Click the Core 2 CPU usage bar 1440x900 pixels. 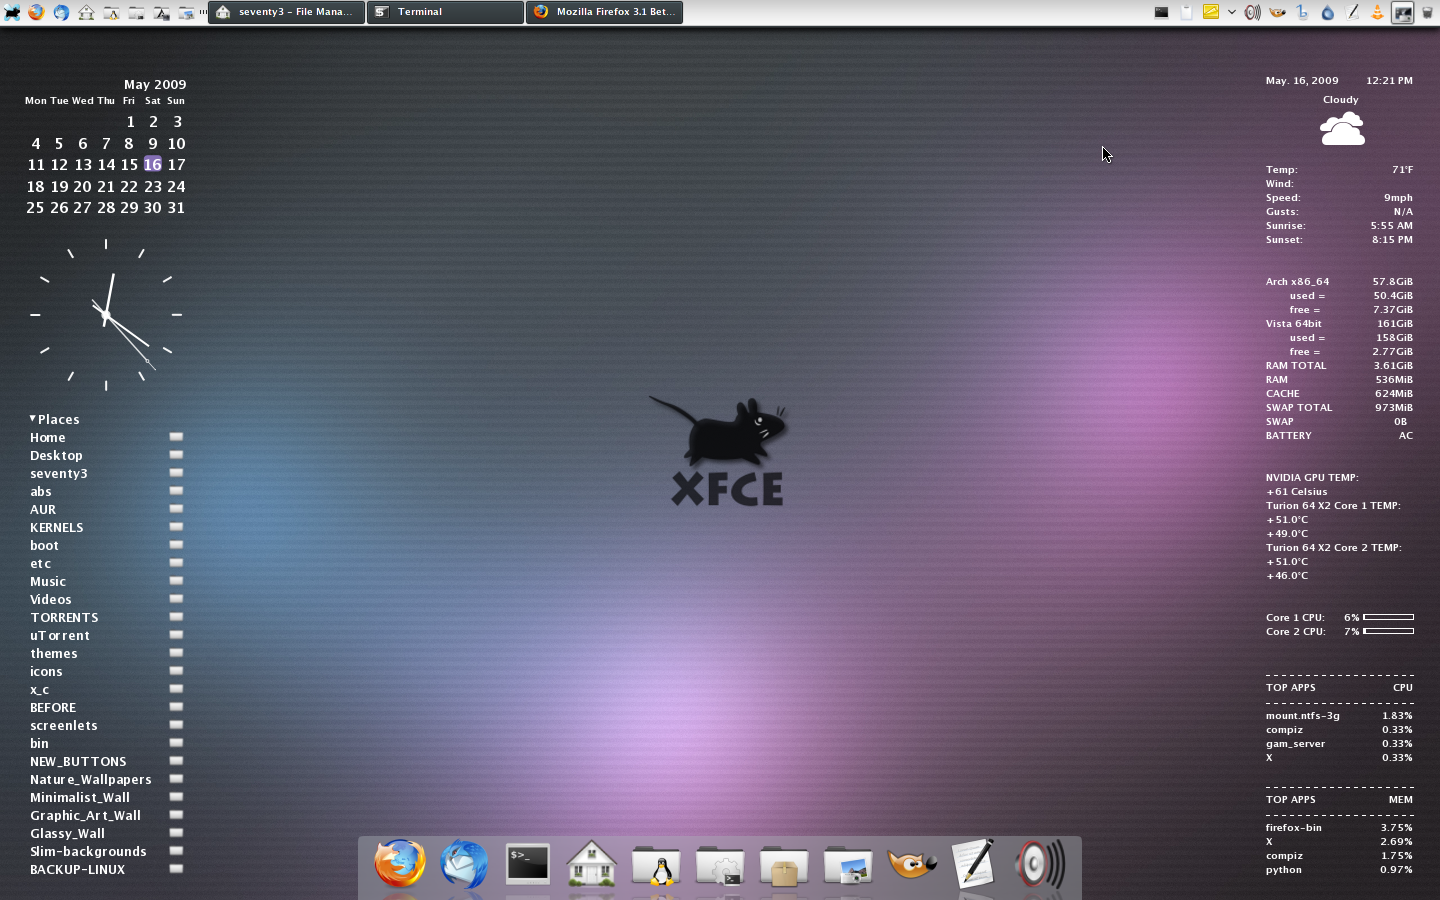1388,631
